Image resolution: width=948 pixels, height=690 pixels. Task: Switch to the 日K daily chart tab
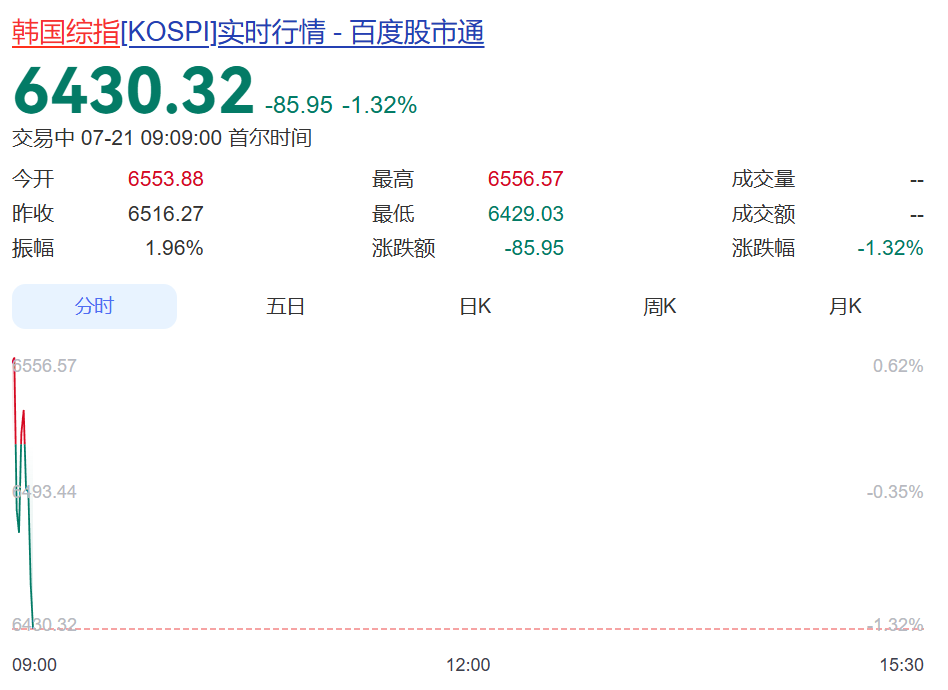coord(475,307)
